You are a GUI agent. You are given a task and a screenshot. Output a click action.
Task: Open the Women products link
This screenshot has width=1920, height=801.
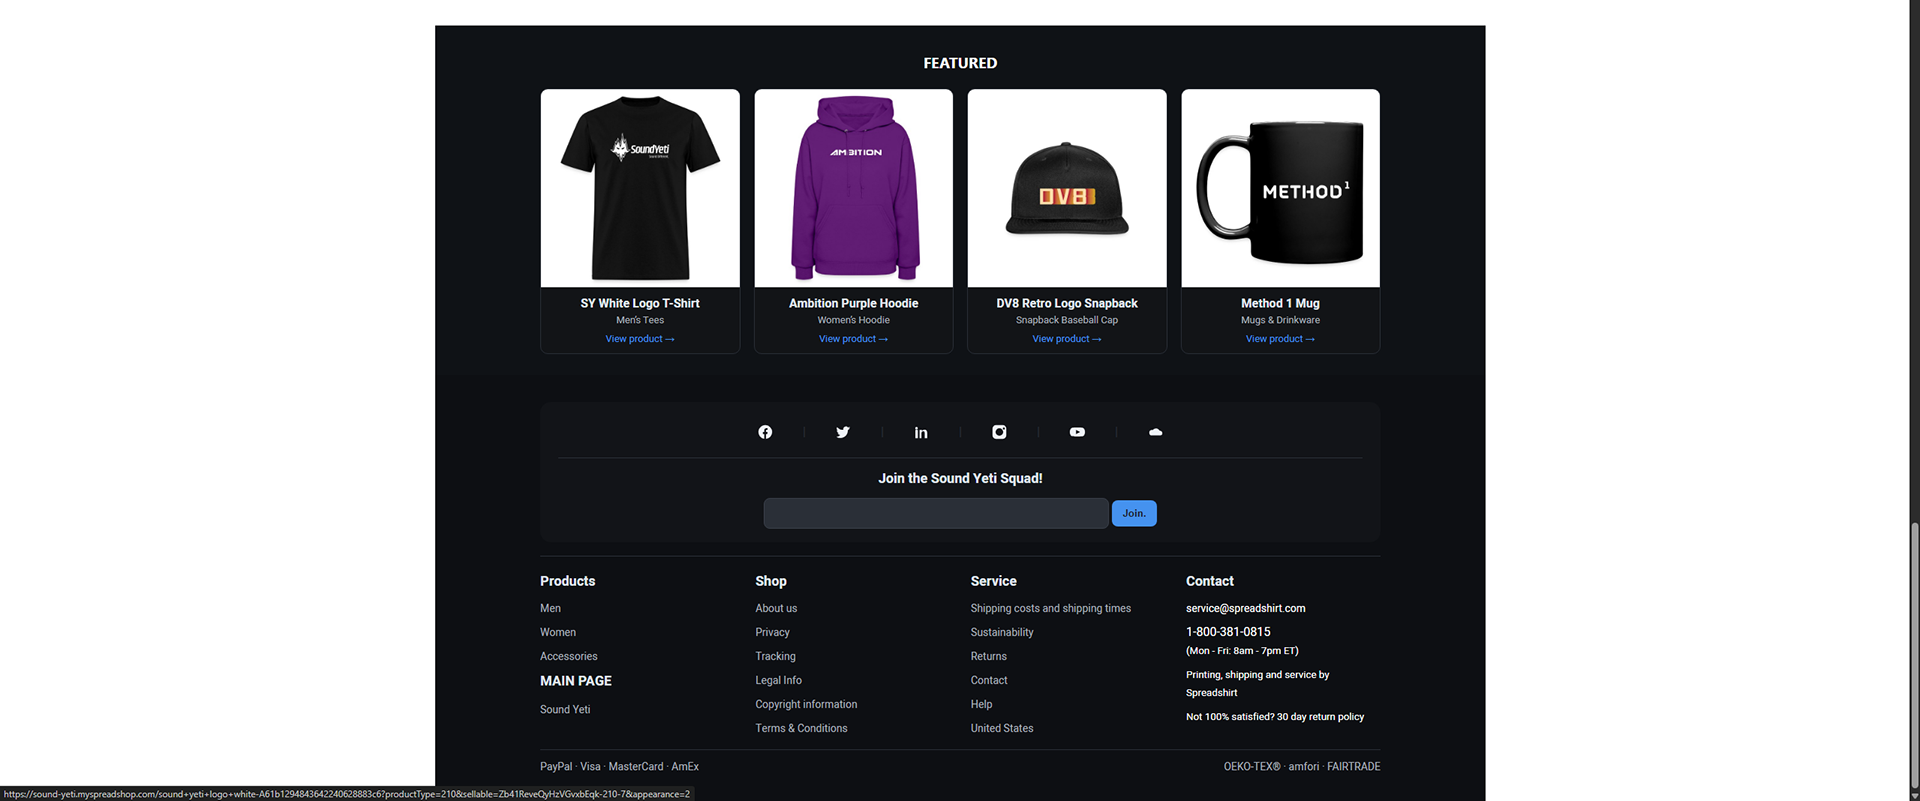pyautogui.click(x=558, y=632)
